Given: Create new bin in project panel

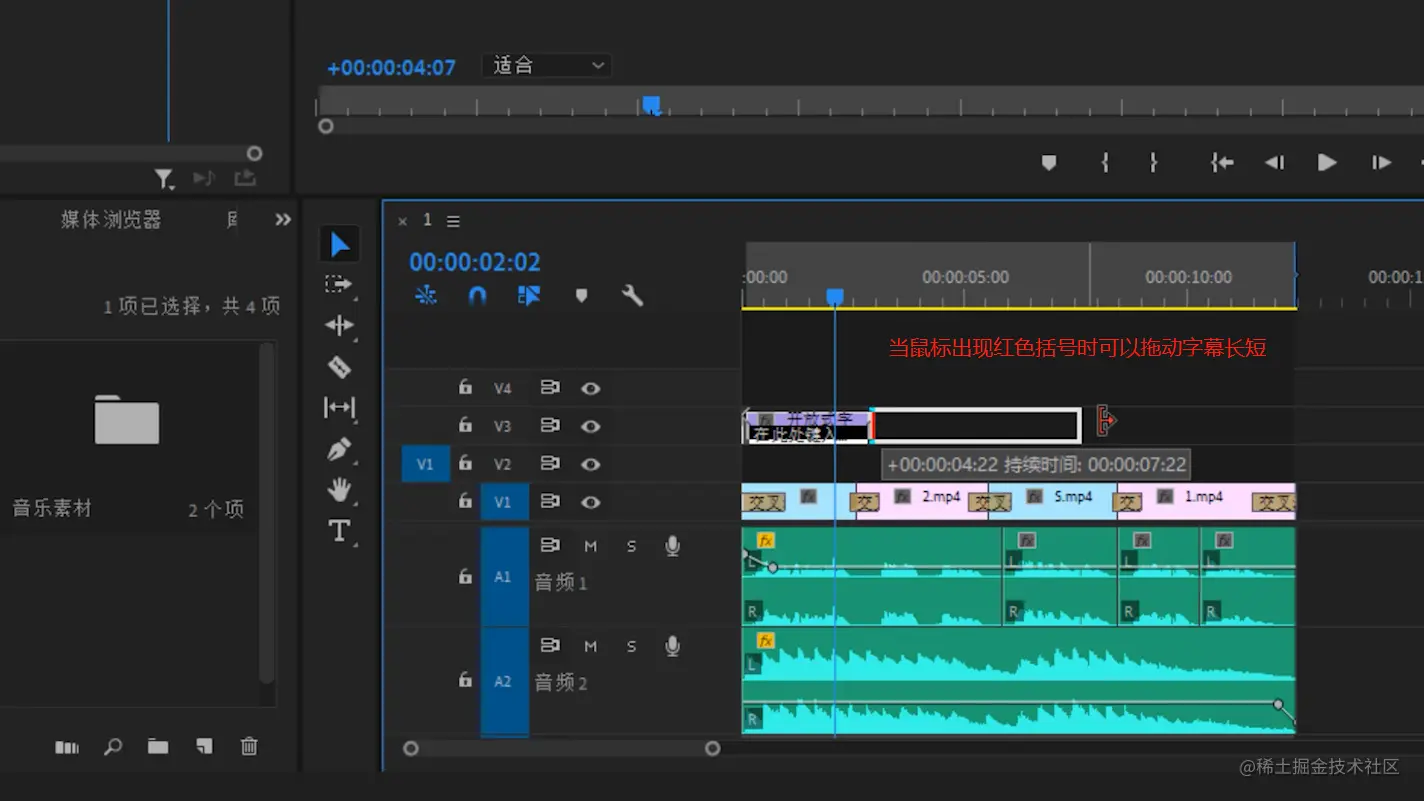Looking at the screenshot, I should (158, 746).
